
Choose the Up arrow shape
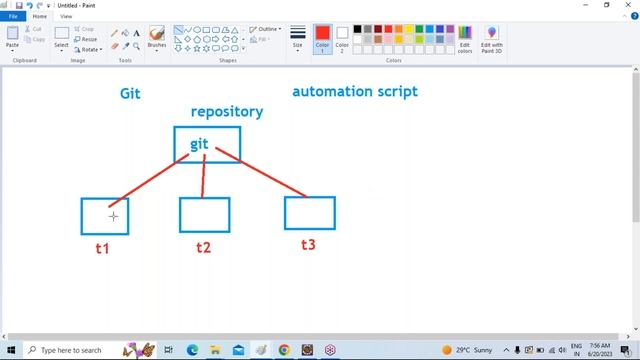click(235, 39)
